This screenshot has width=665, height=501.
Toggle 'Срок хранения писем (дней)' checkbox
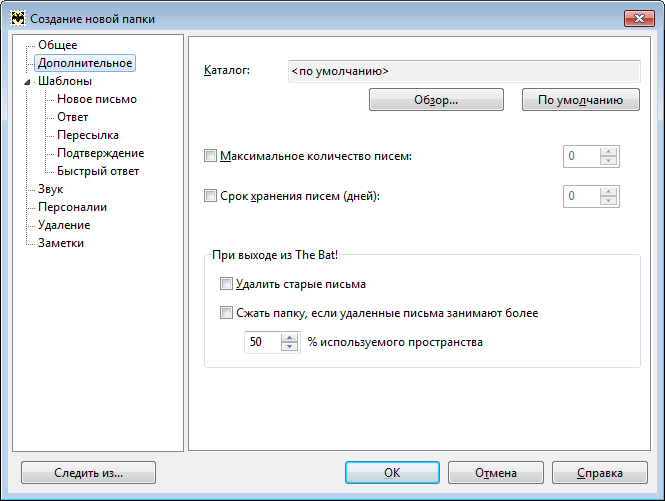(210, 196)
